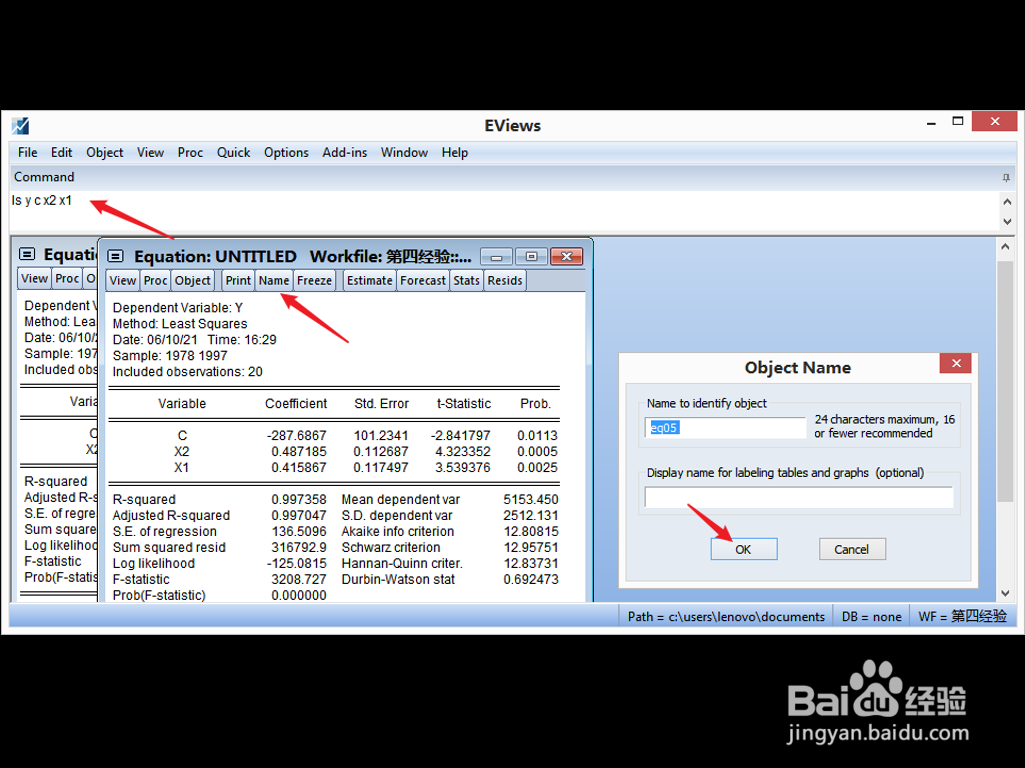Click Object in UNTITLED equation toolbar

(193, 280)
